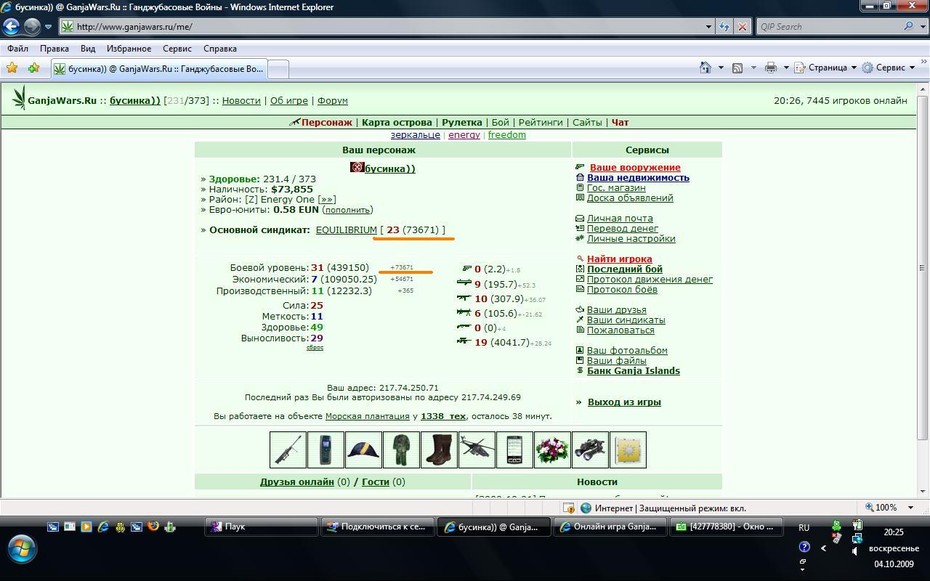Screen dimensions: 930x581
Task: Open the Сервис toolbar dropdown
Action: [x=888, y=68]
